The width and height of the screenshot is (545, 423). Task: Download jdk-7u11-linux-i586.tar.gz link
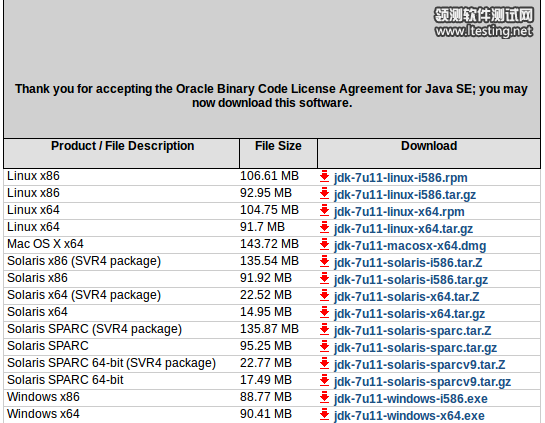(x=405, y=195)
